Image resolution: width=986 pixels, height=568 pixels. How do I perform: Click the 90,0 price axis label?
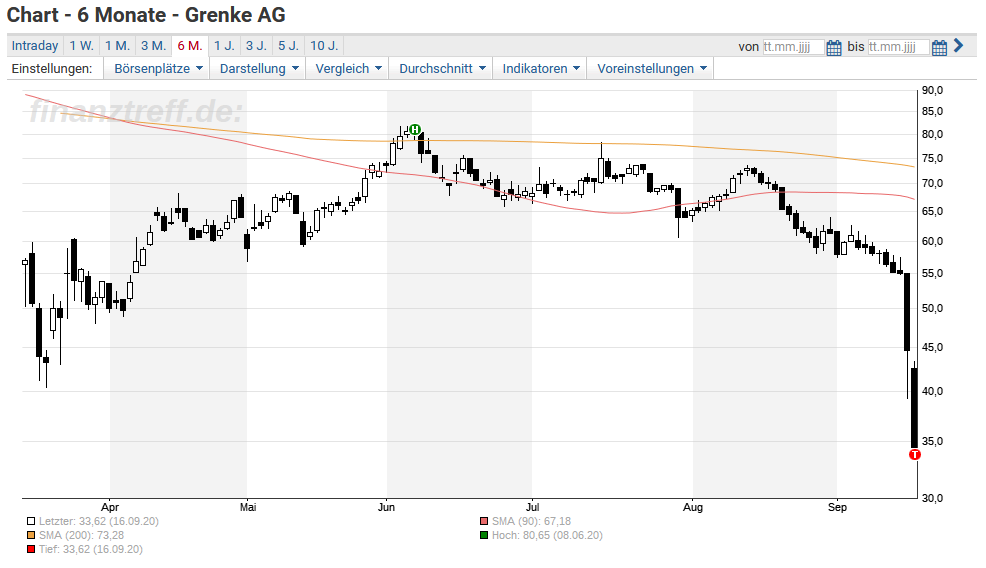point(933,91)
